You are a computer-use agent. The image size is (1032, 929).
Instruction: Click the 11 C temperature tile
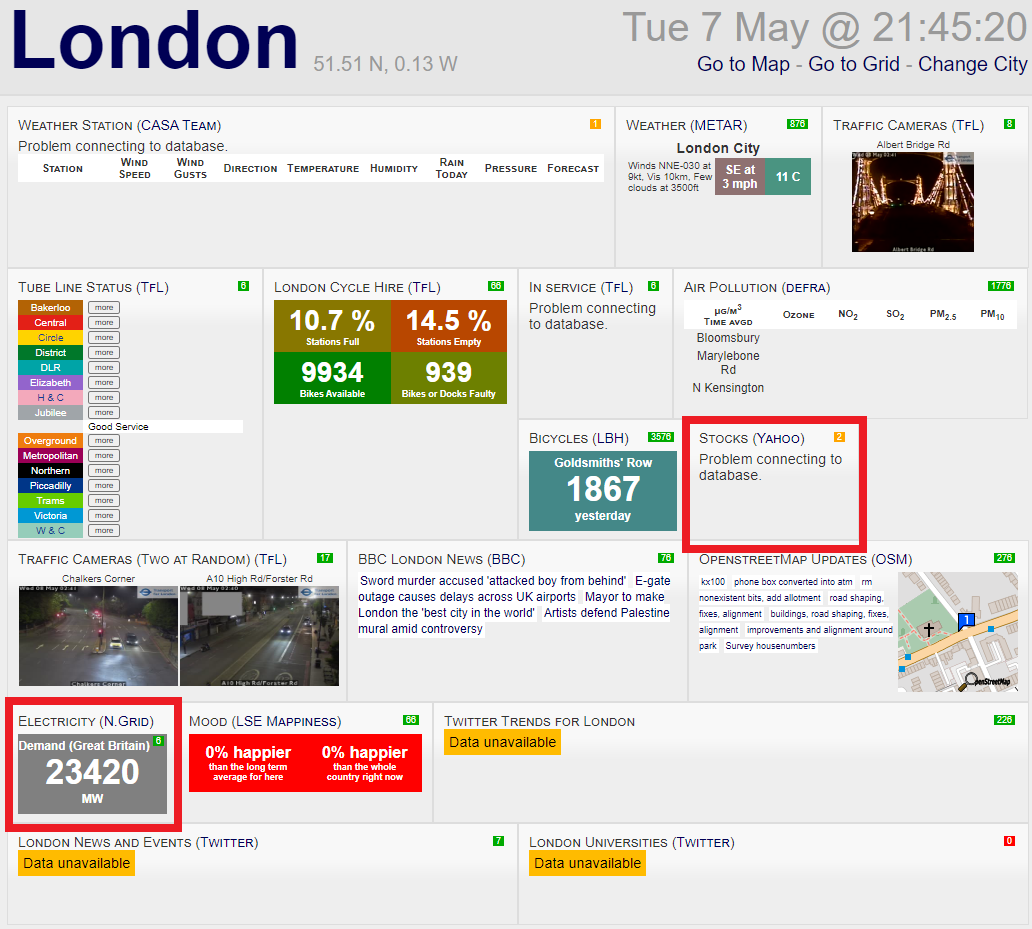click(x=788, y=176)
